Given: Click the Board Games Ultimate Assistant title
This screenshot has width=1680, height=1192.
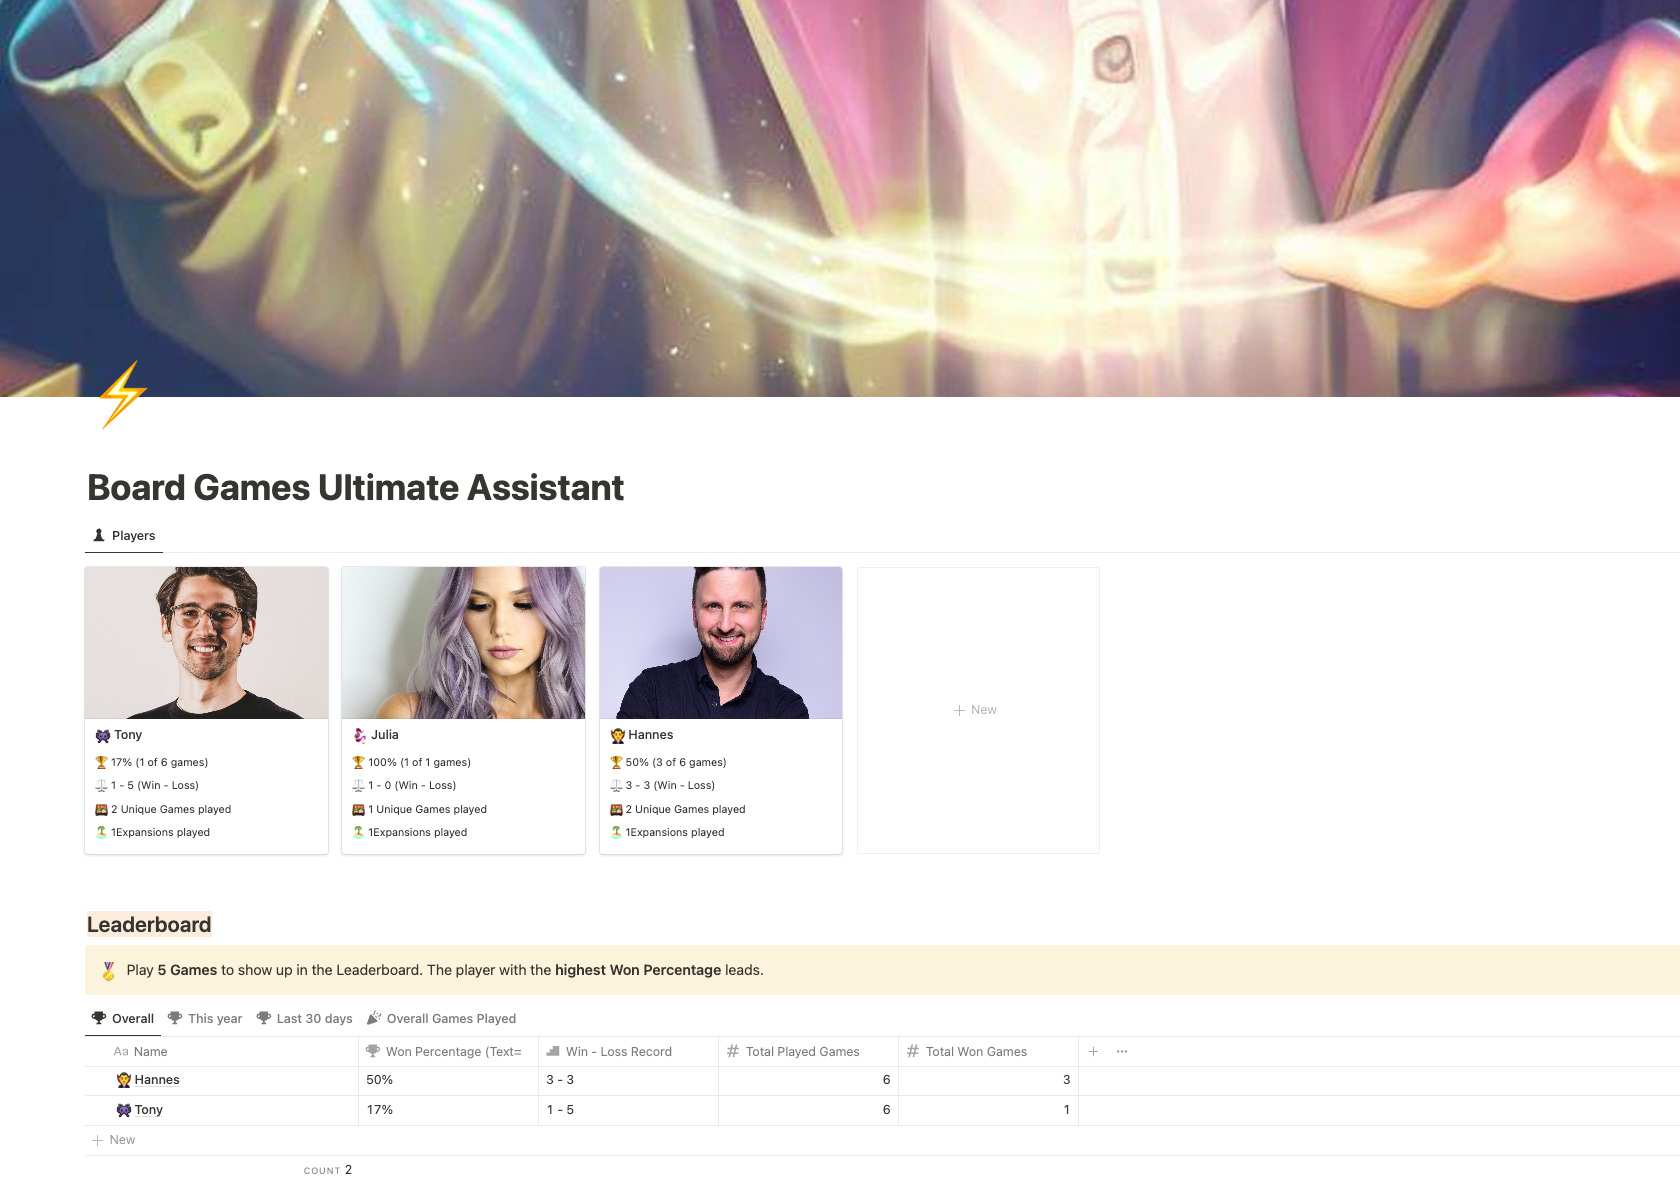Looking at the screenshot, I should click(356, 488).
